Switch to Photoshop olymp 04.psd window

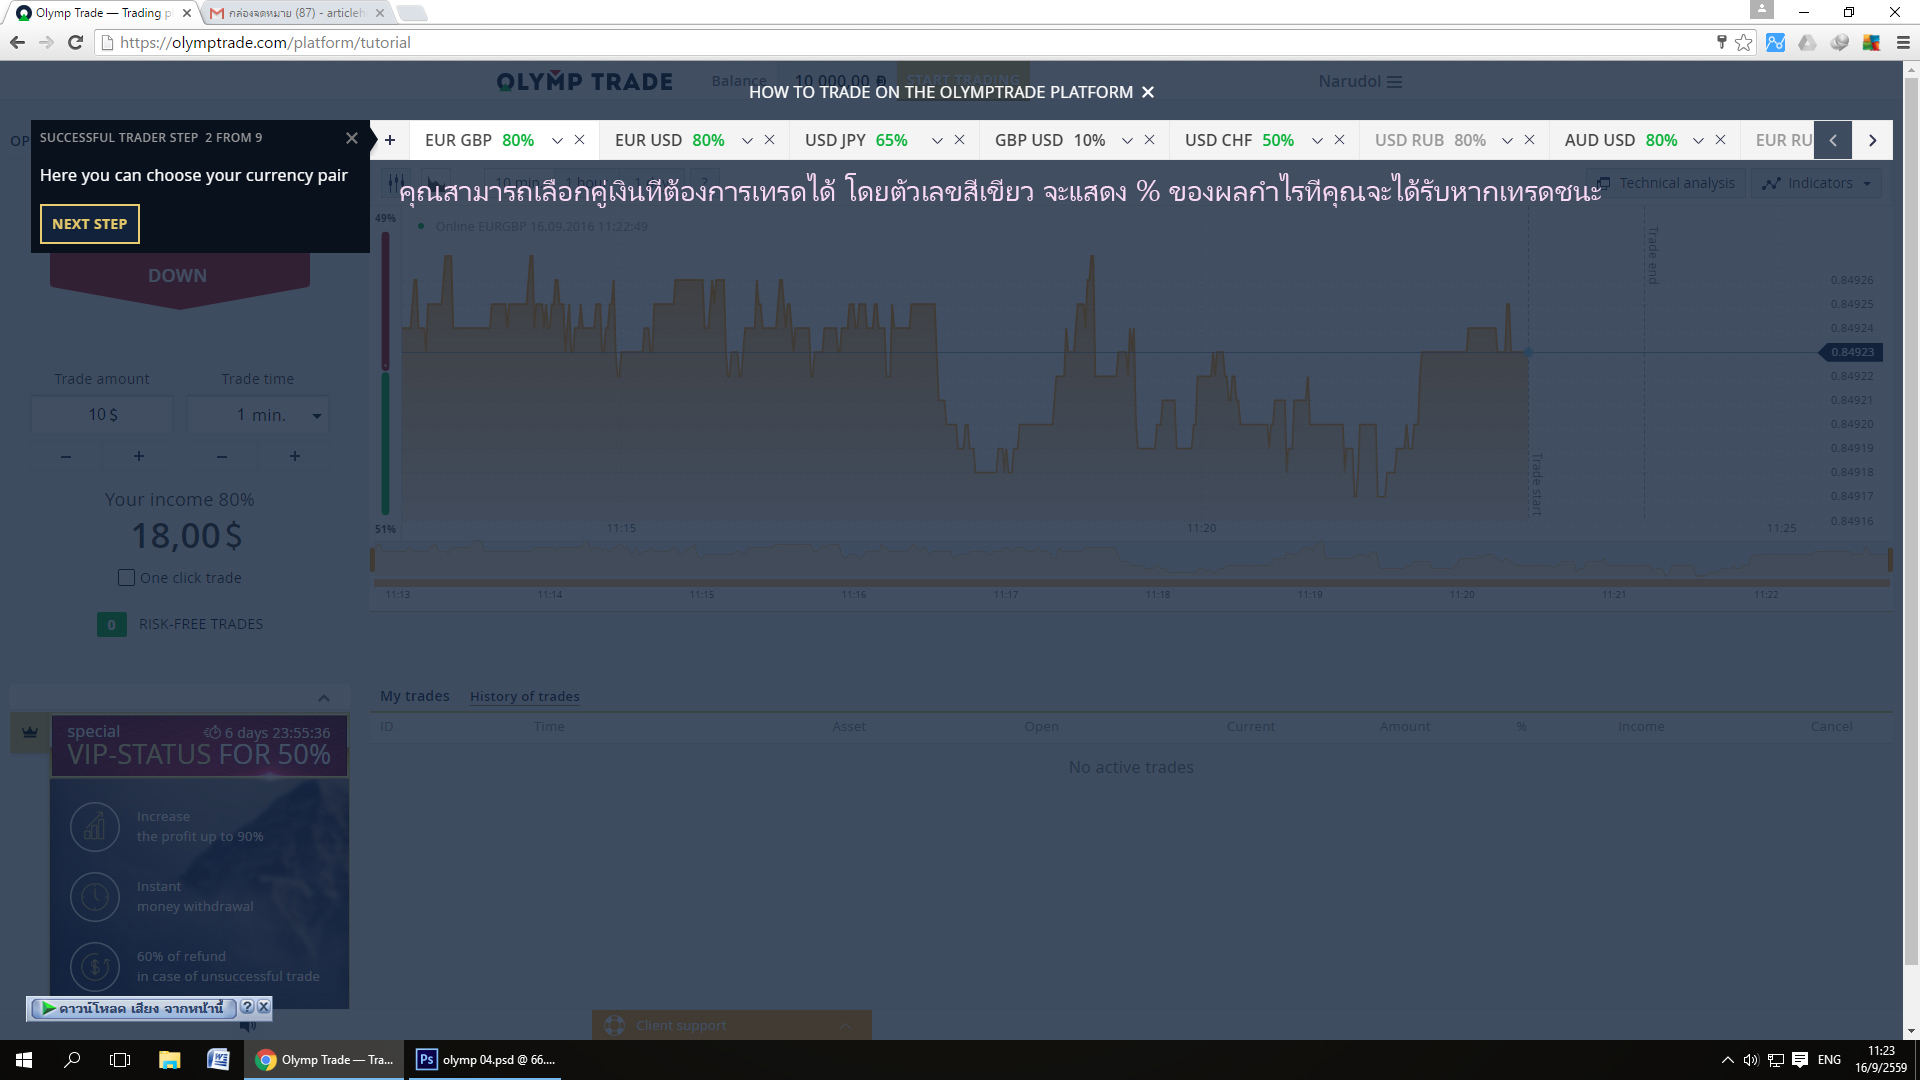pyautogui.click(x=485, y=1060)
